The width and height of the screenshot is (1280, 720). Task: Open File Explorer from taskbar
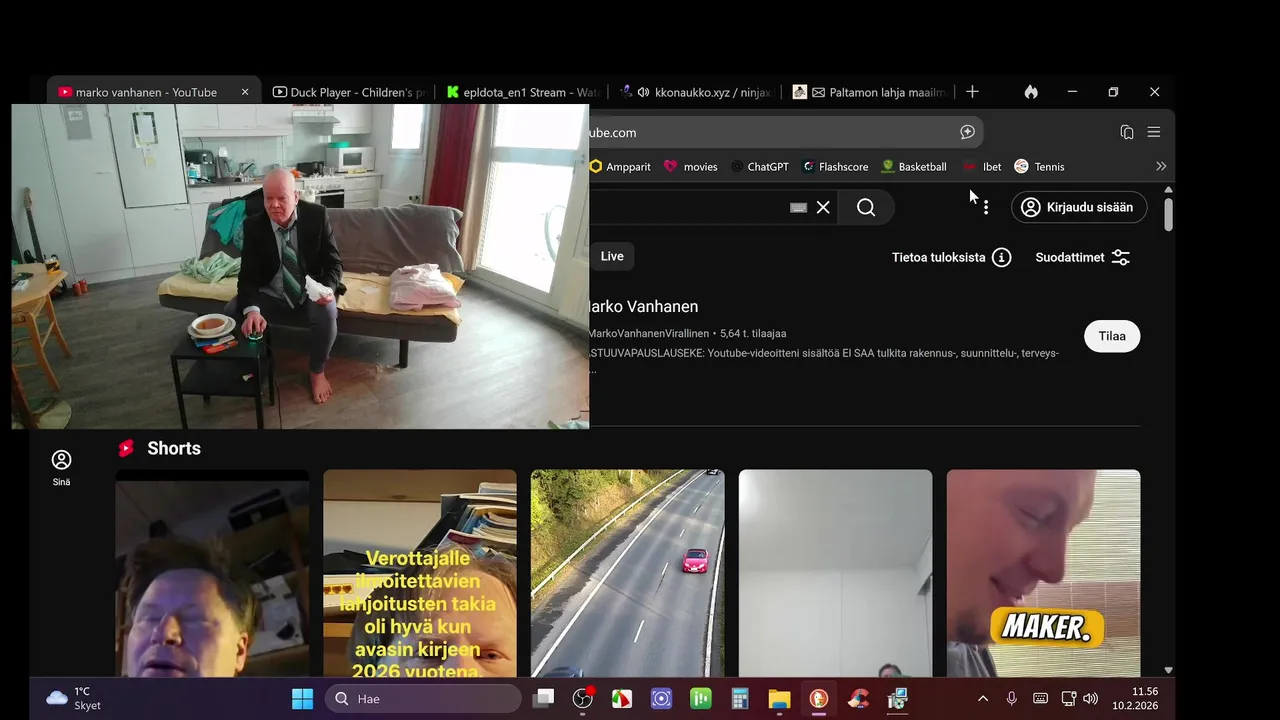tap(779, 699)
